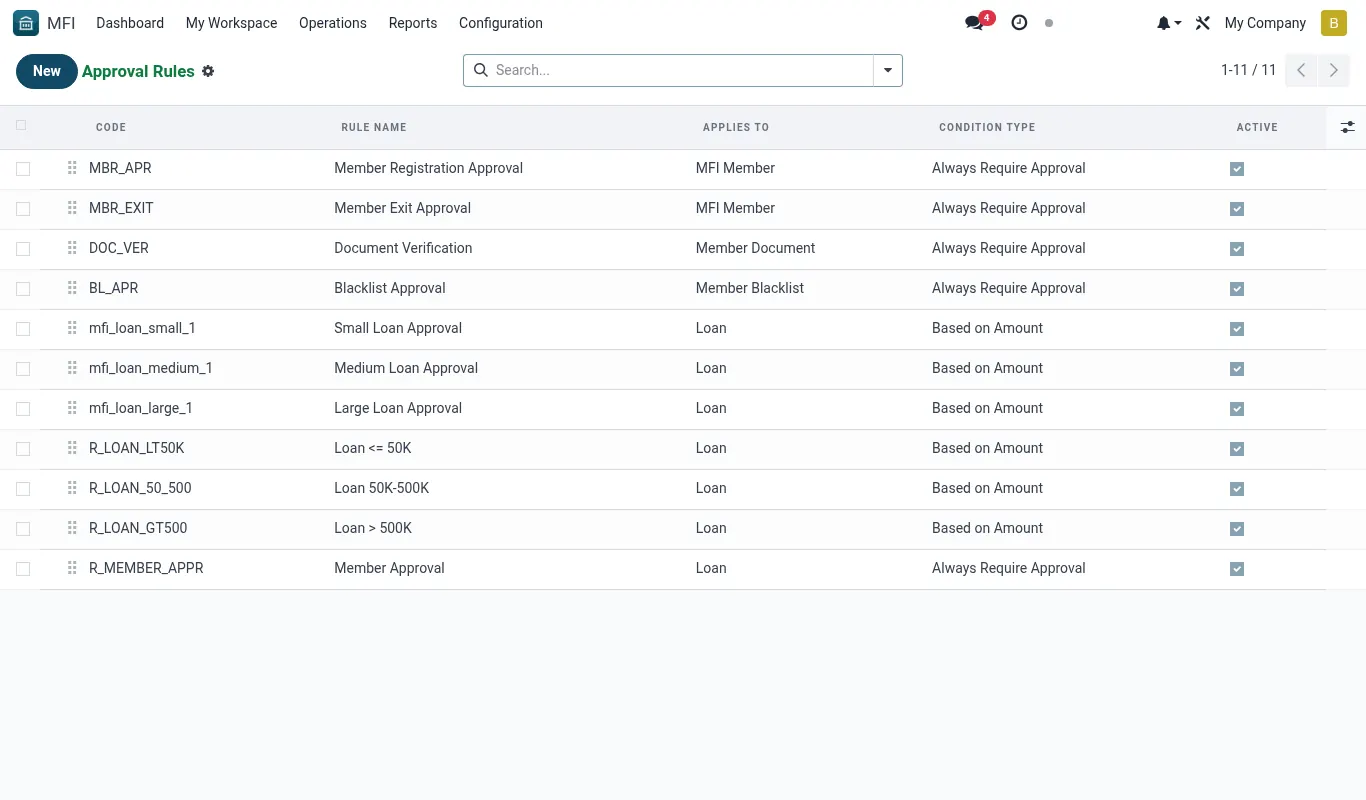1366x800 pixels.
Task: Open the notification bell menu
Action: [x=1169, y=23]
